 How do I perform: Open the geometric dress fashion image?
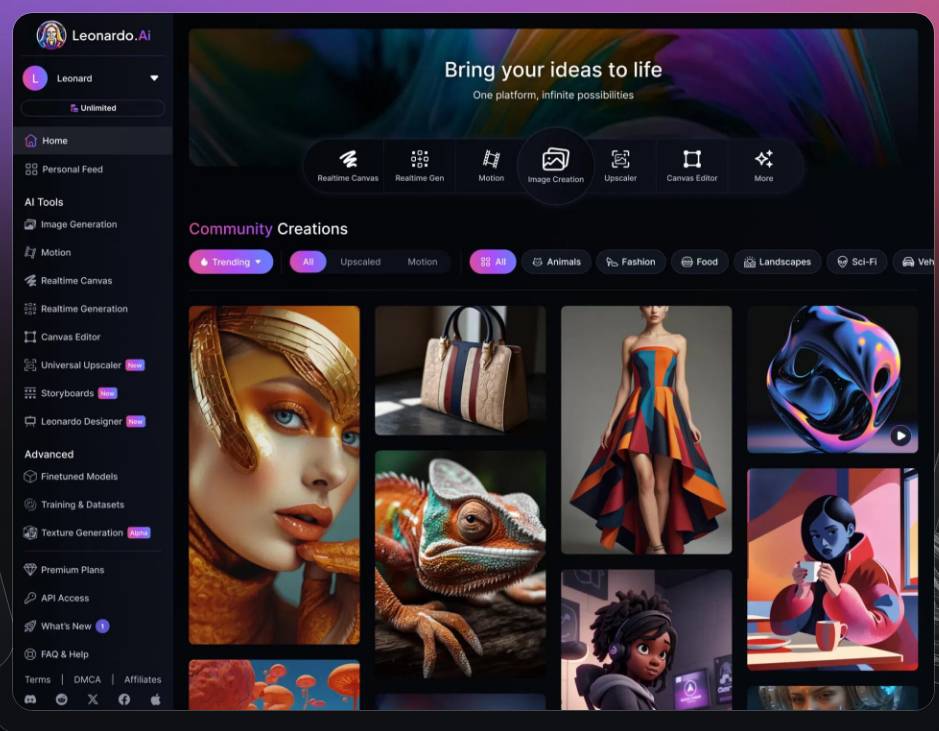point(646,430)
